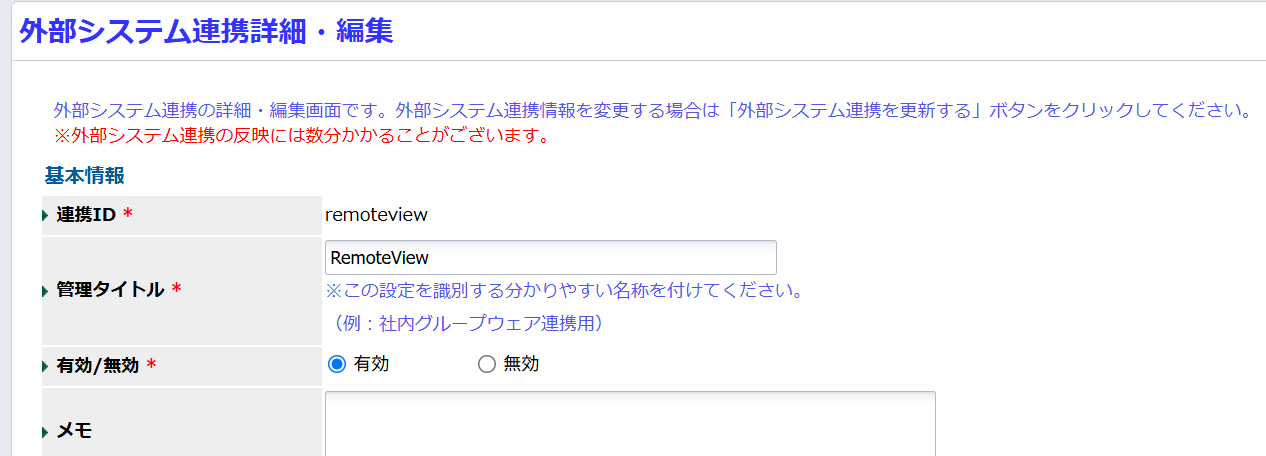Screen dimensions: 1266x456
Task: Click the blue description sentence under the heading
Action: pos(652,110)
